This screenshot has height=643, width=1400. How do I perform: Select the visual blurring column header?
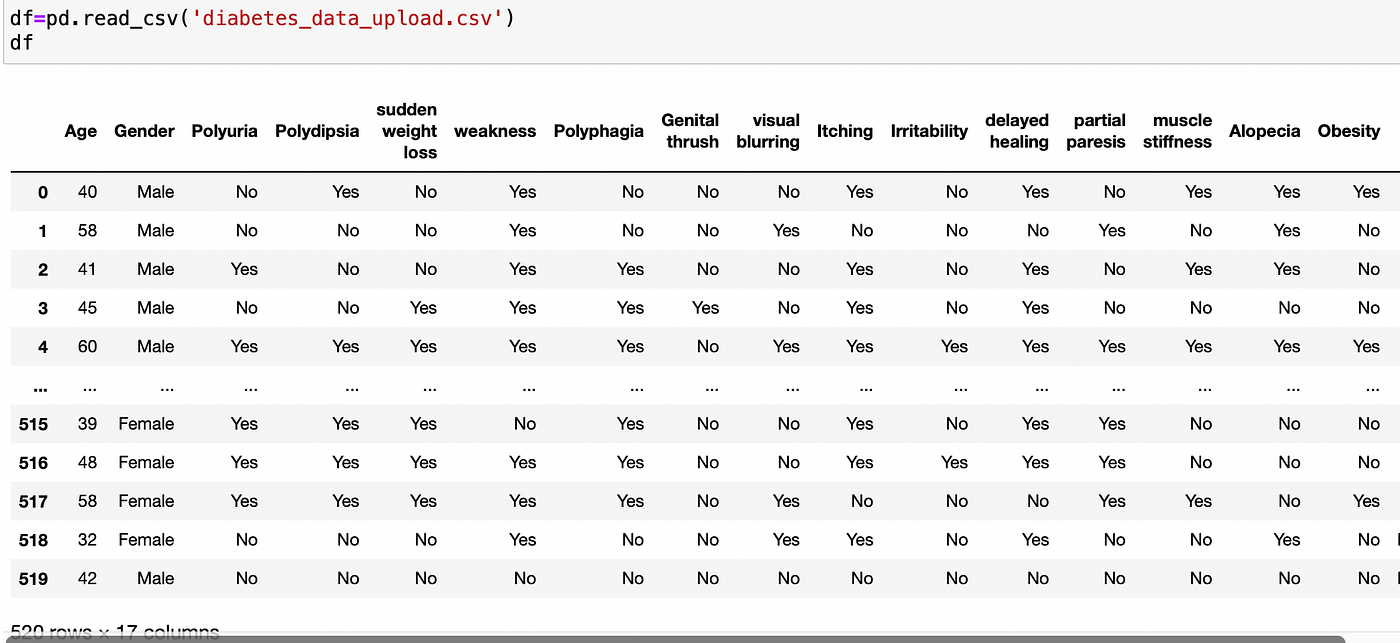click(x=768, y=131)
